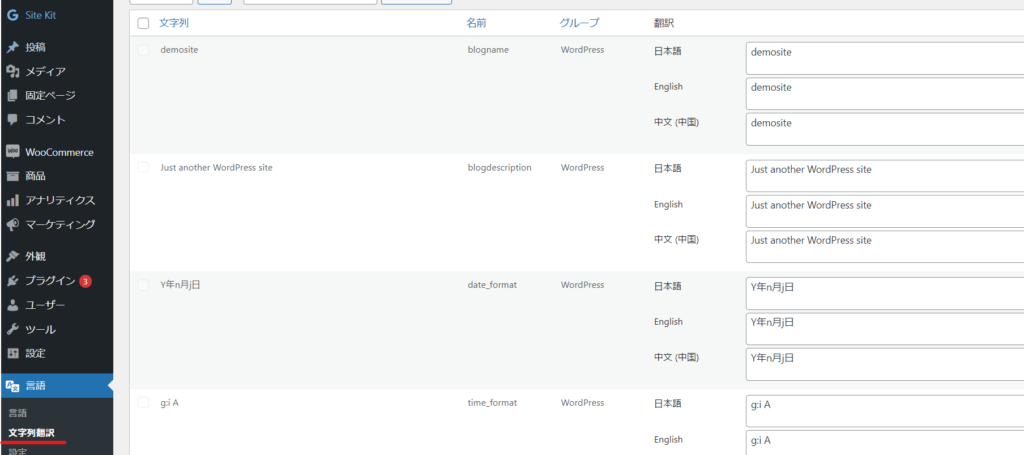Open media via the メディア icon
Screen dimensions: 1024x455
click(x=13, y=71)
